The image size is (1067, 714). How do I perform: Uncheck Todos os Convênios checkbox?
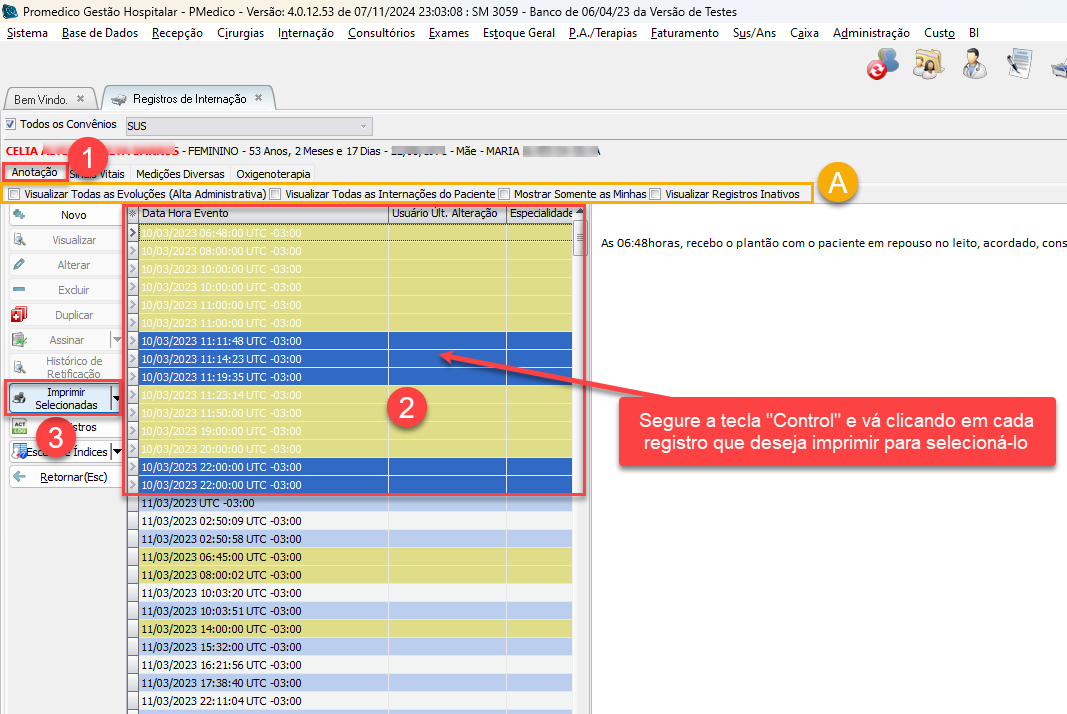coord(11,125)
